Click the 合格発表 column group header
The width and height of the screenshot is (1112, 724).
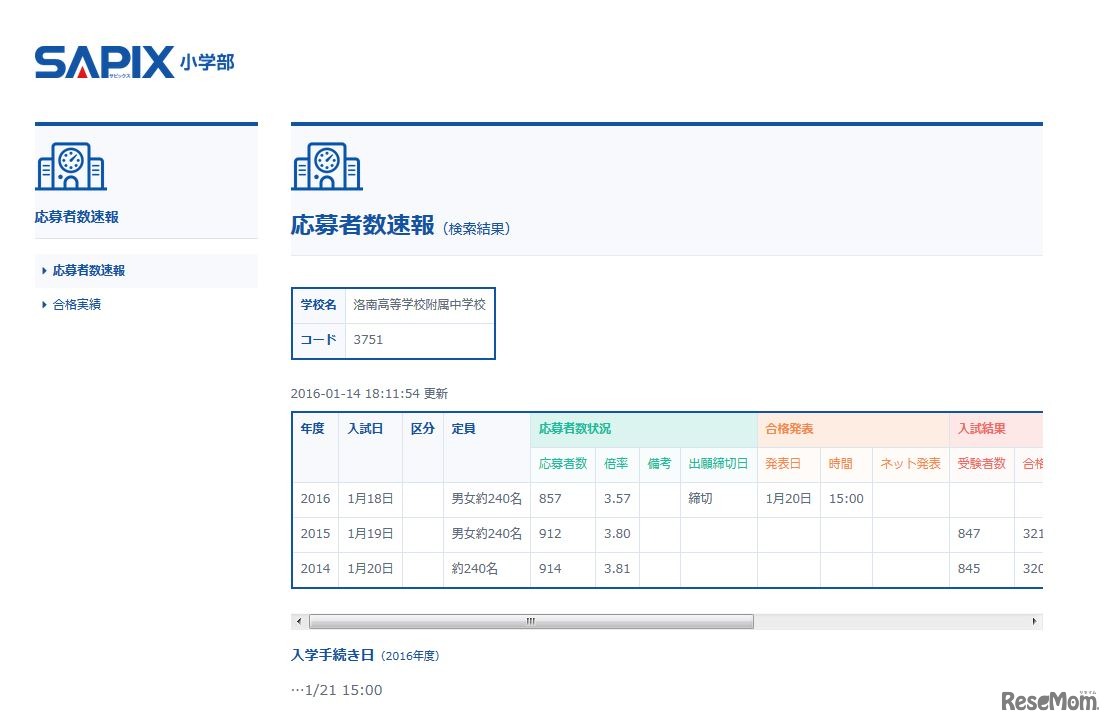(x=789, y=429)
